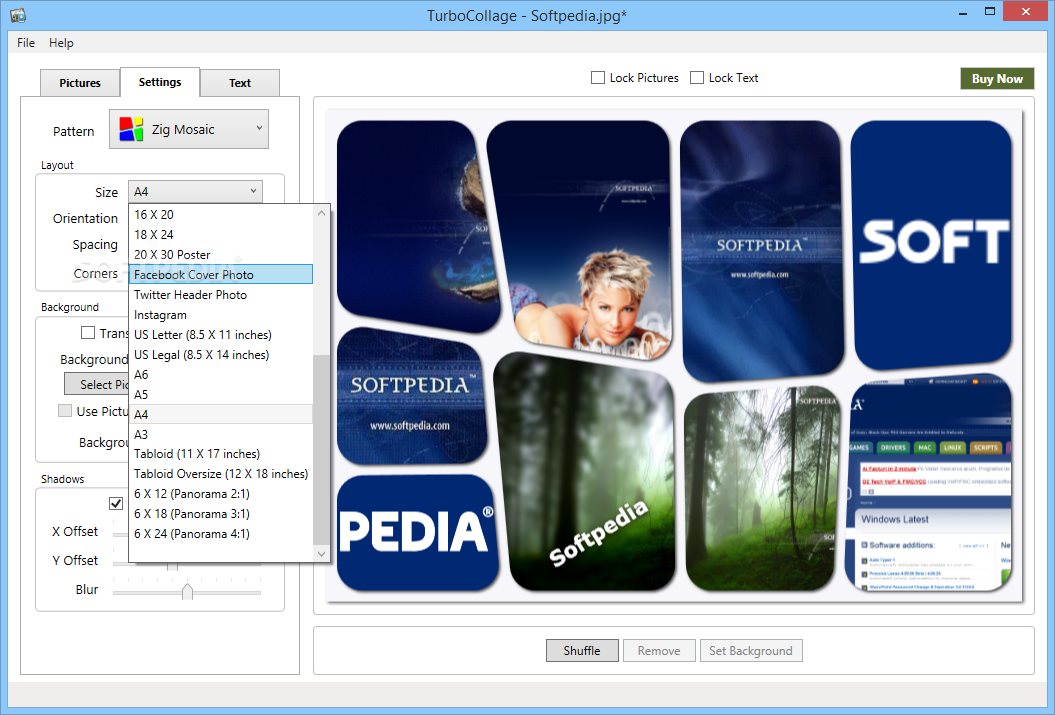Switch to the Pictures tab
The height and width of the screenshot is (715, 1055).
tap(80, 83)
